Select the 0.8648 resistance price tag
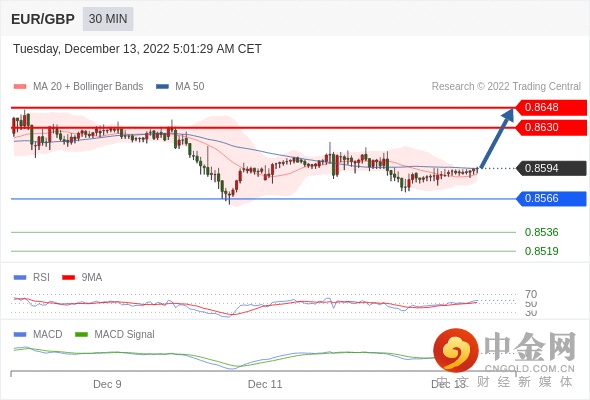This screenshot has width=590, height=400. (551, 108)
